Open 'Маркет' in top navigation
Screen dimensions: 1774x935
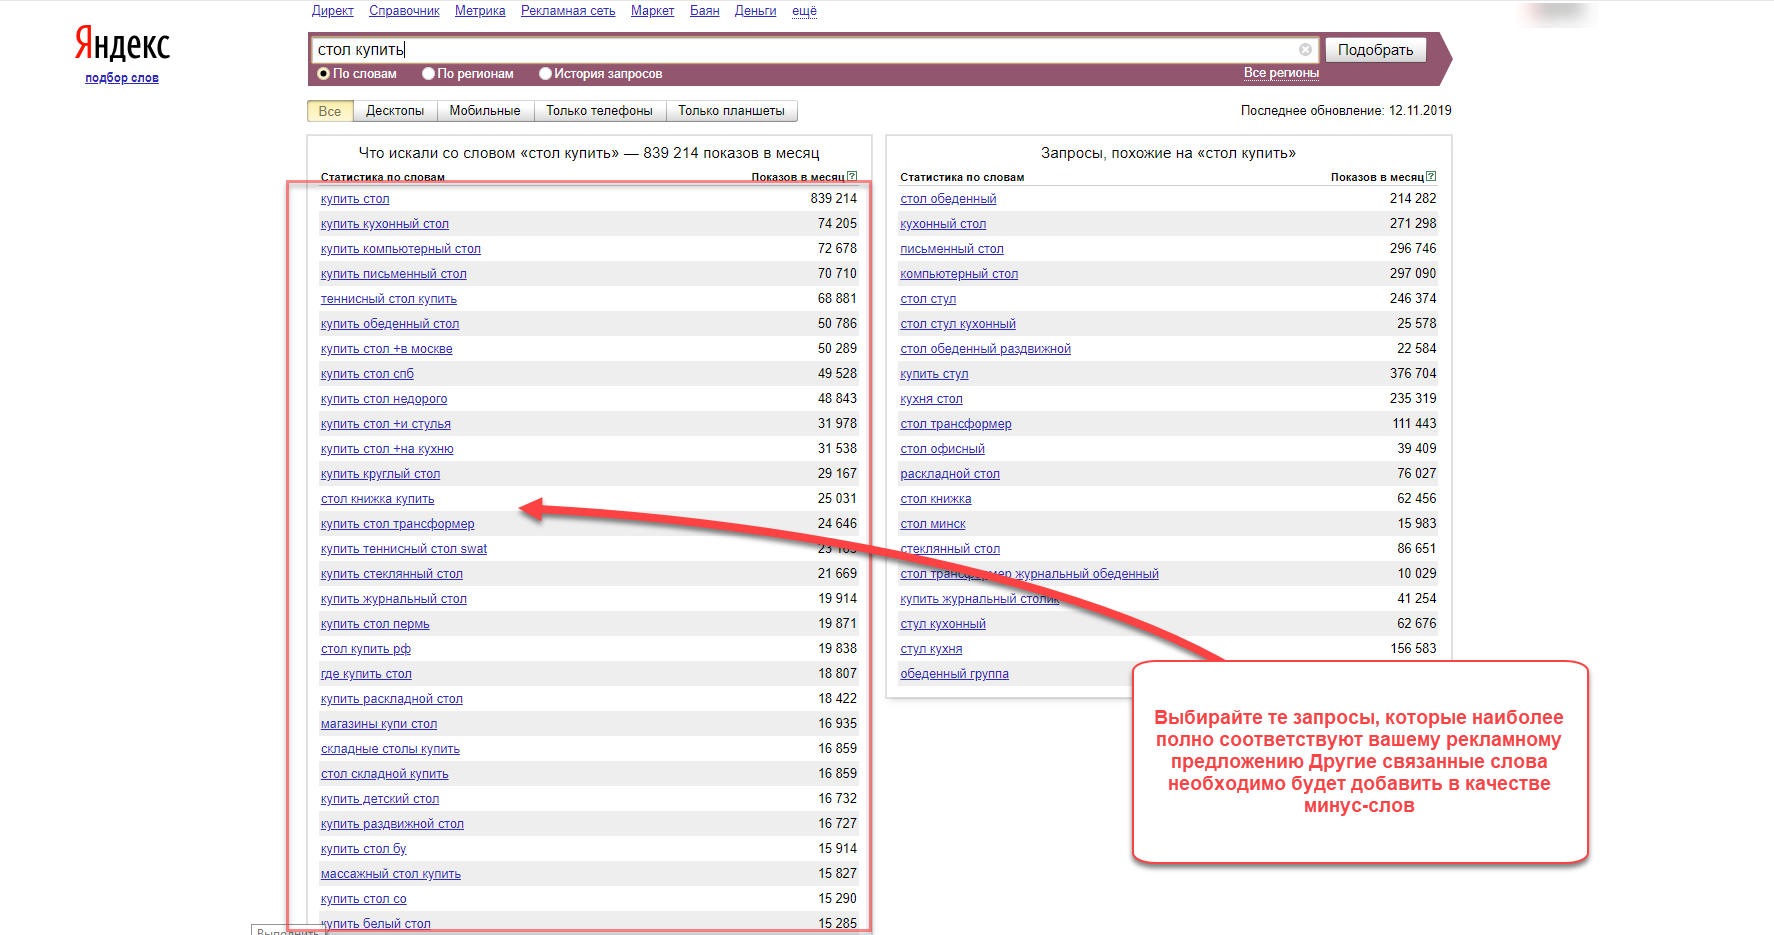point(652,11)
